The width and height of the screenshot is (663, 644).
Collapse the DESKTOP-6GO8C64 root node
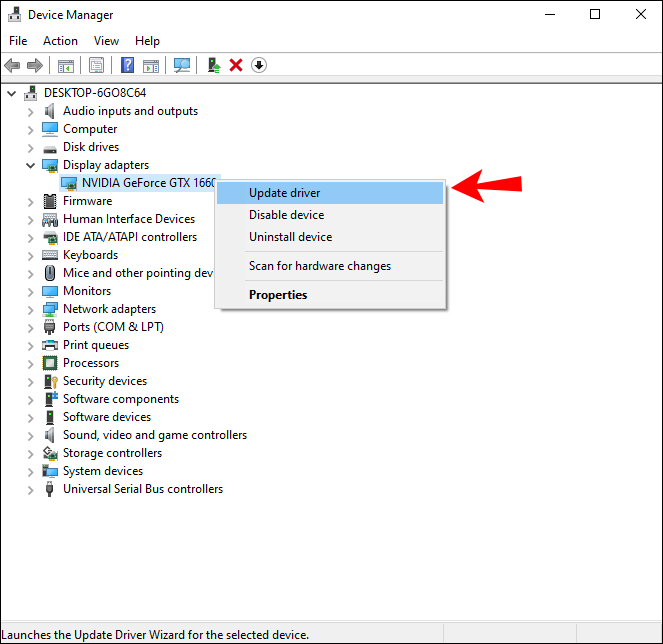click(x=11, y=93)
